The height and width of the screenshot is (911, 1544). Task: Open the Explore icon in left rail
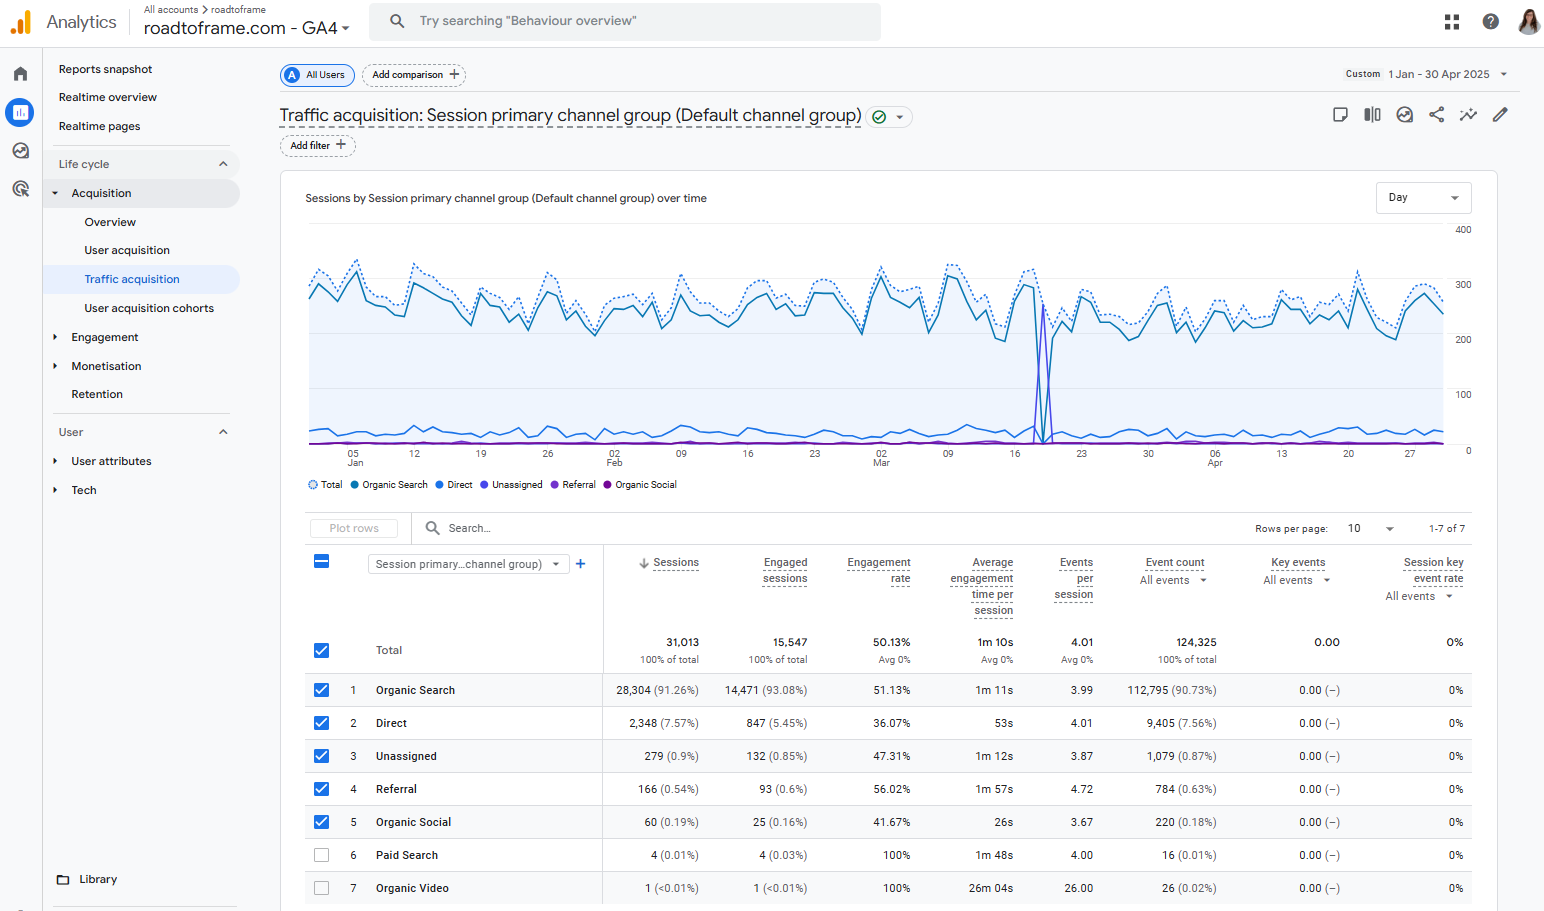[x=20, y=151]
